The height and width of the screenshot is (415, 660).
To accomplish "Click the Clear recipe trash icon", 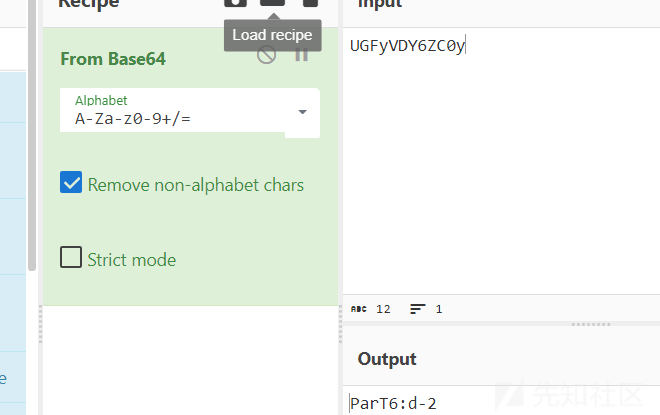I will [x=311, y=3].
